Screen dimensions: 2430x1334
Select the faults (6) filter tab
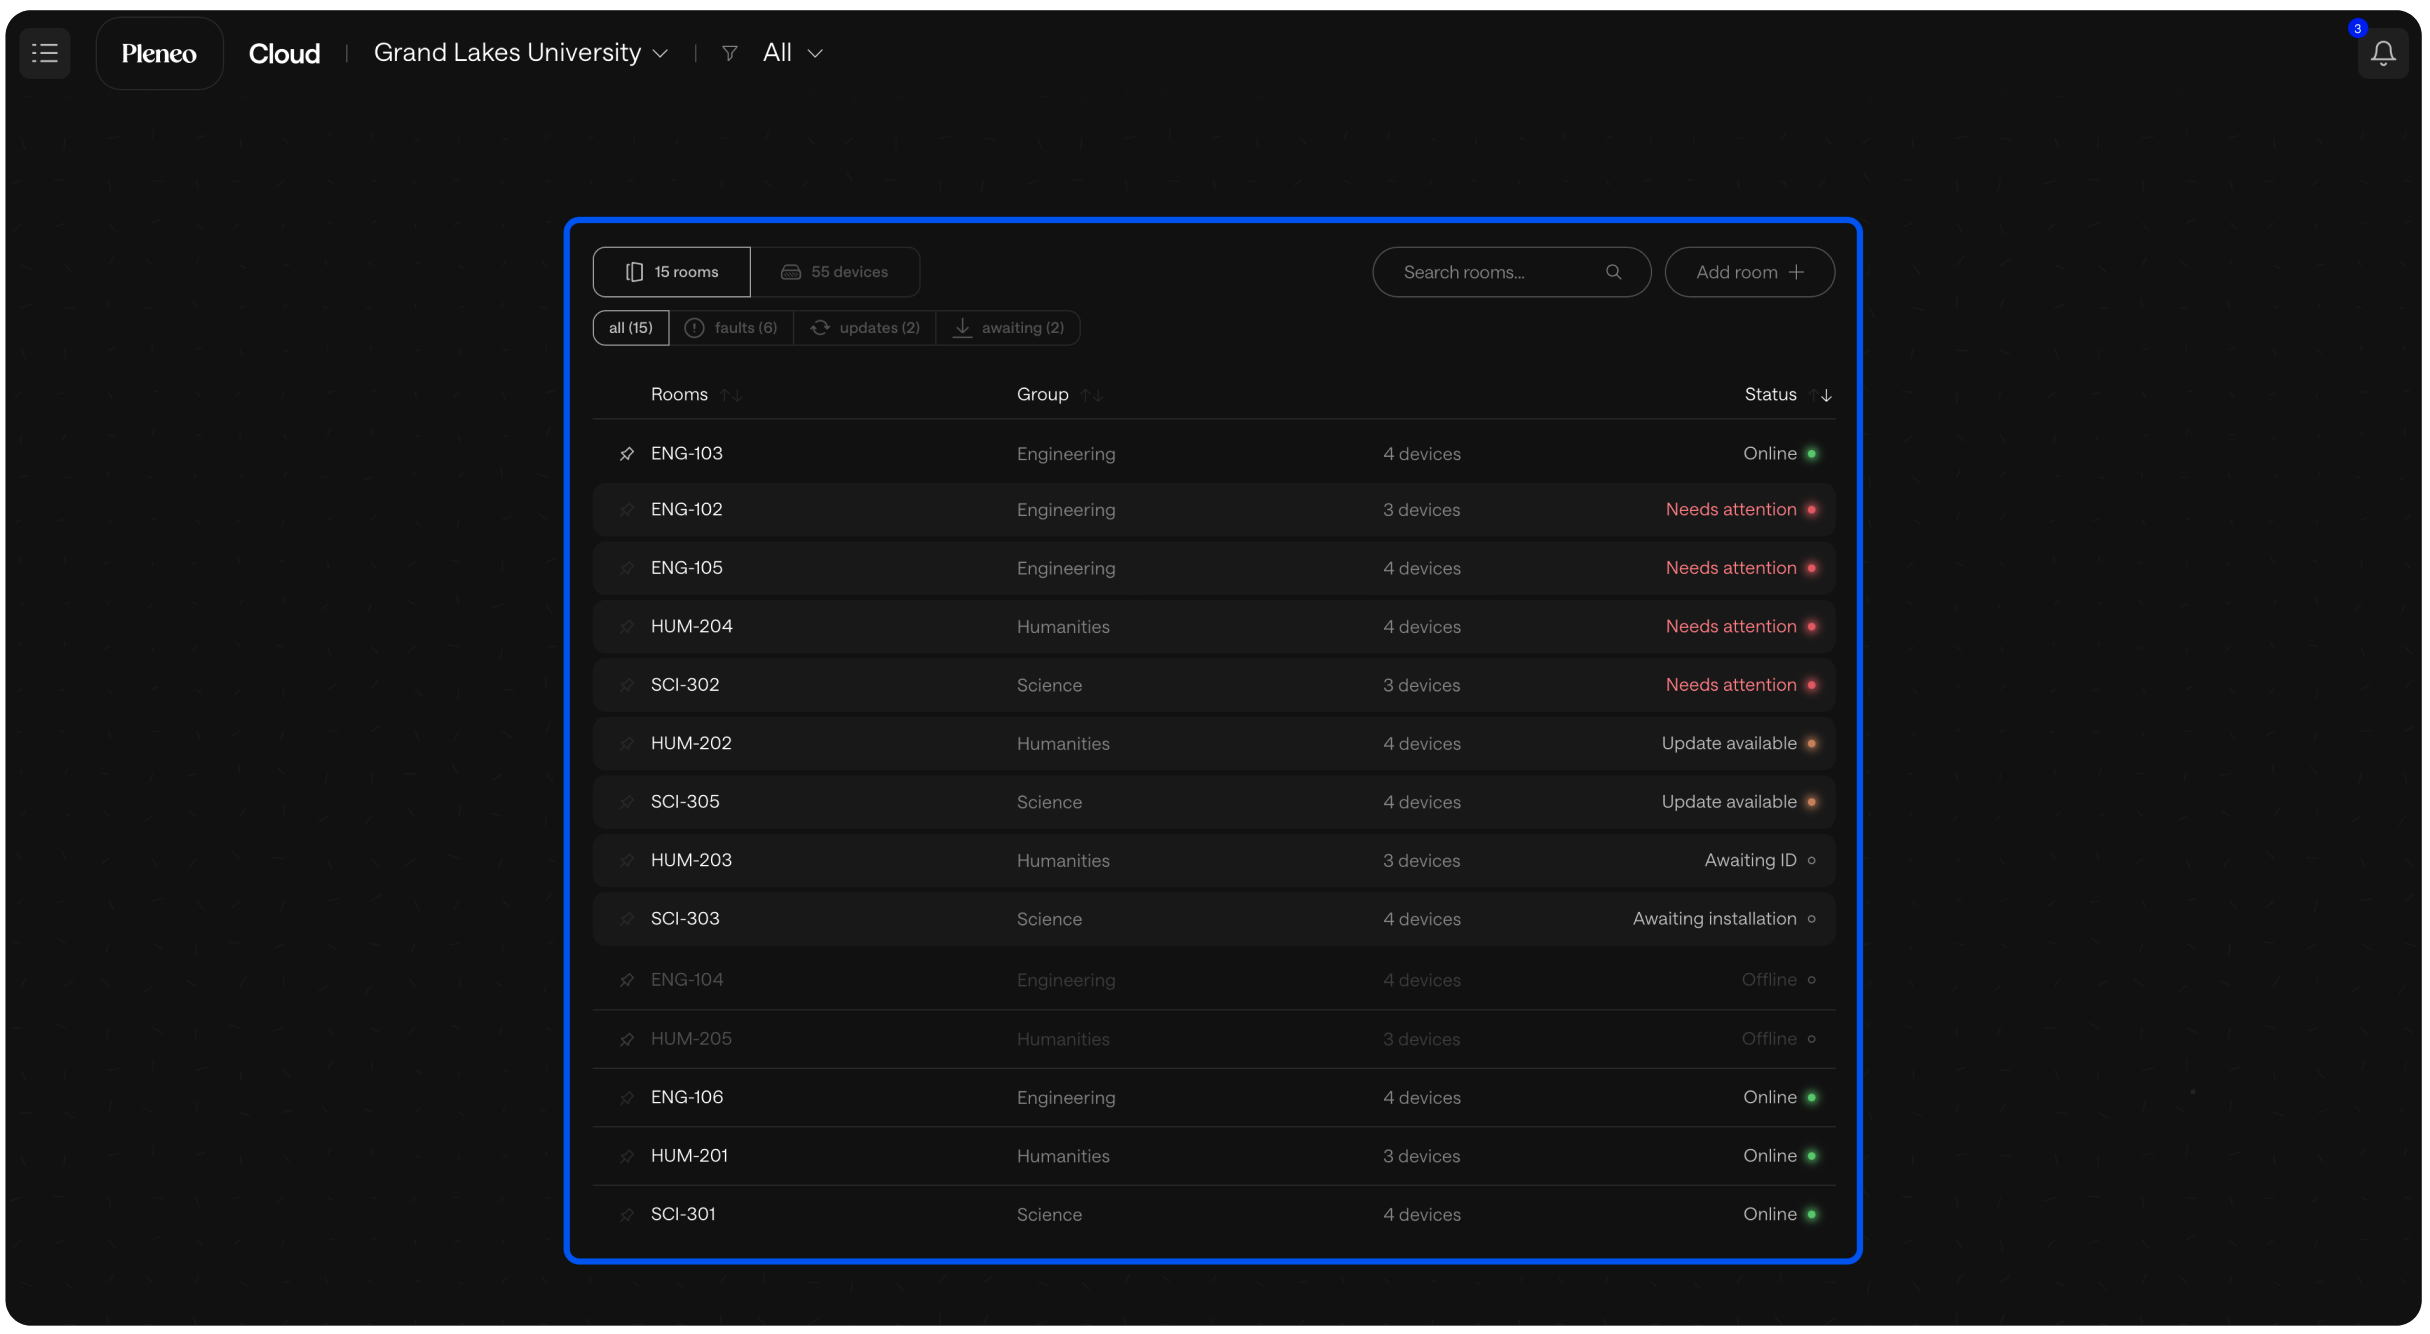pyautogui.click(x=731, y=328)
